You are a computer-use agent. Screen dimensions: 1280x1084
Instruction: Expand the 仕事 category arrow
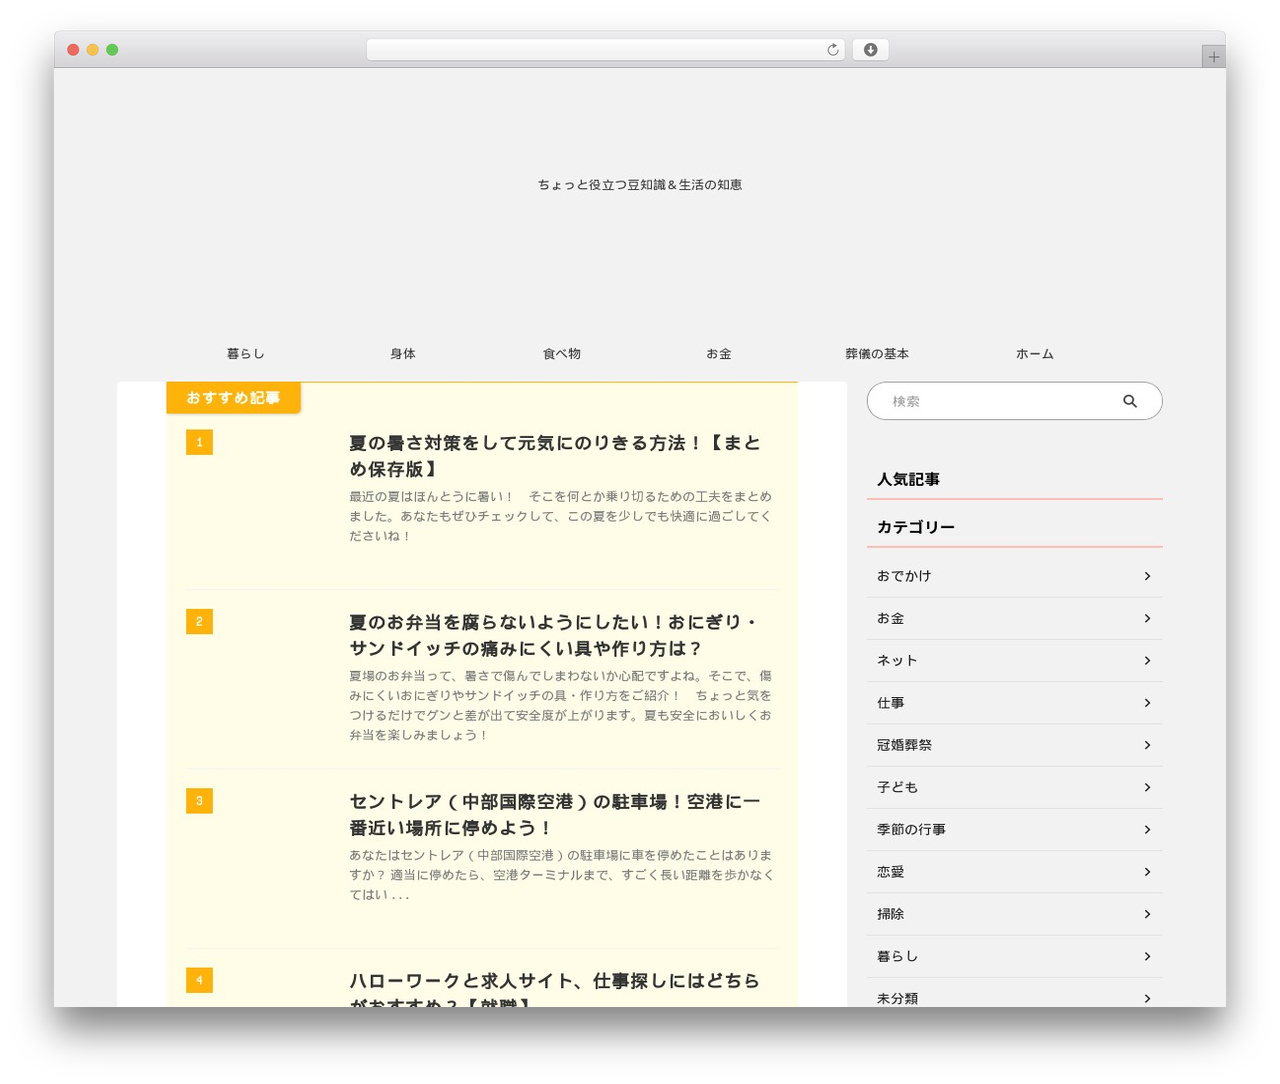(1147, 703)
